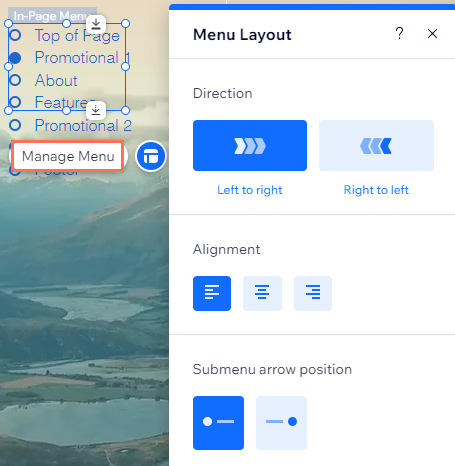
Task: Select the About menu item
Action: tap(56, 80)
